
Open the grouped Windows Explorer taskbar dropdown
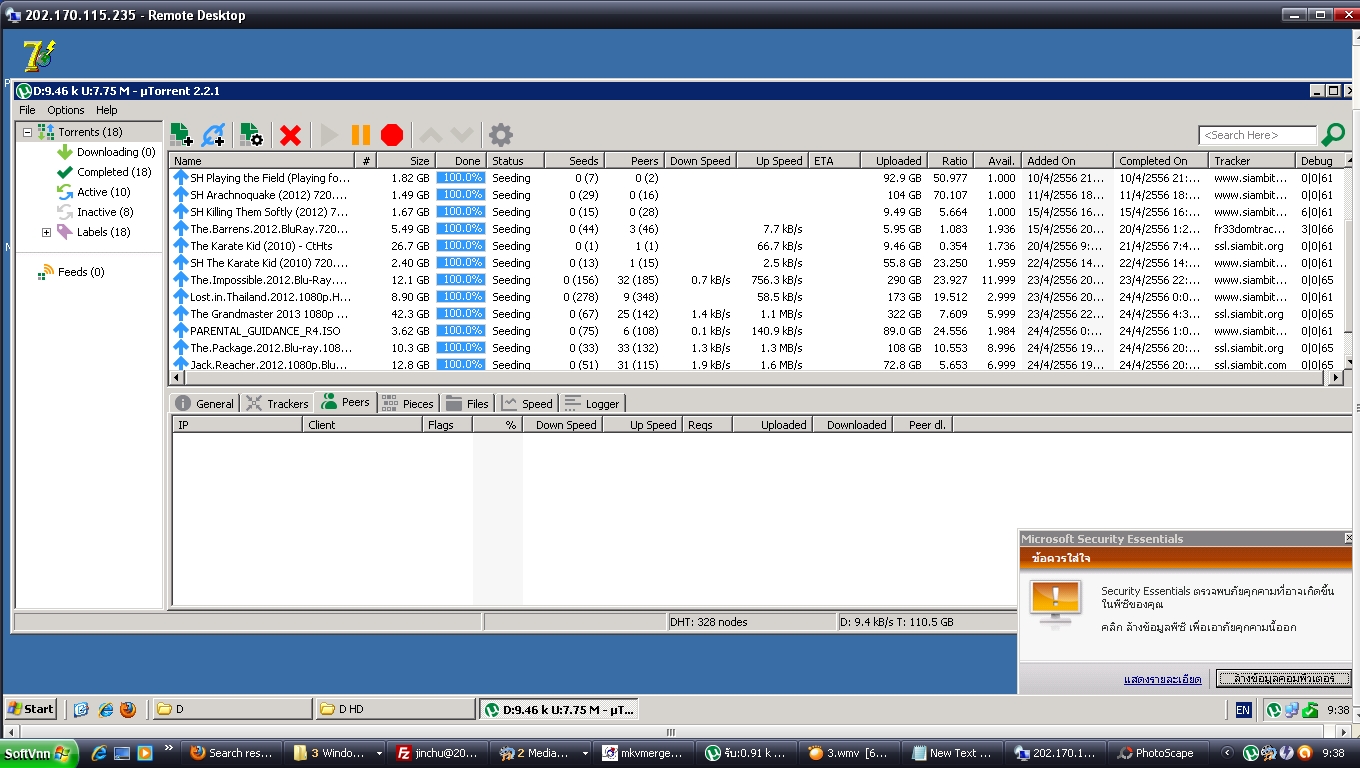pos(379,753)
